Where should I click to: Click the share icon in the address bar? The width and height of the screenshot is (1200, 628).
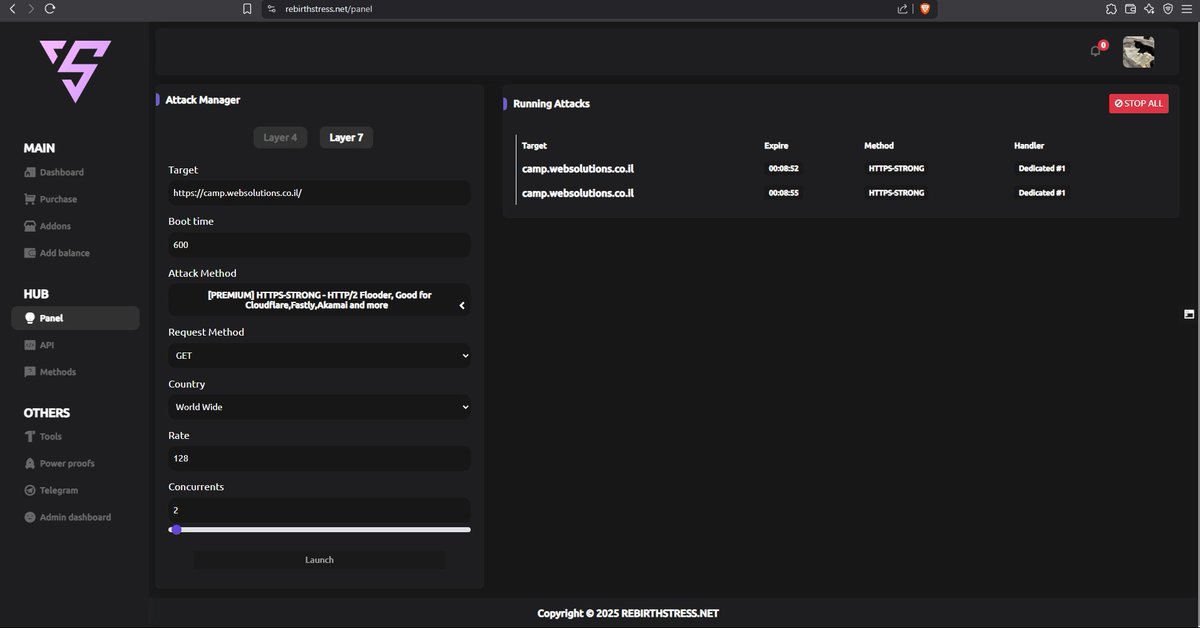tap(903, 9)
